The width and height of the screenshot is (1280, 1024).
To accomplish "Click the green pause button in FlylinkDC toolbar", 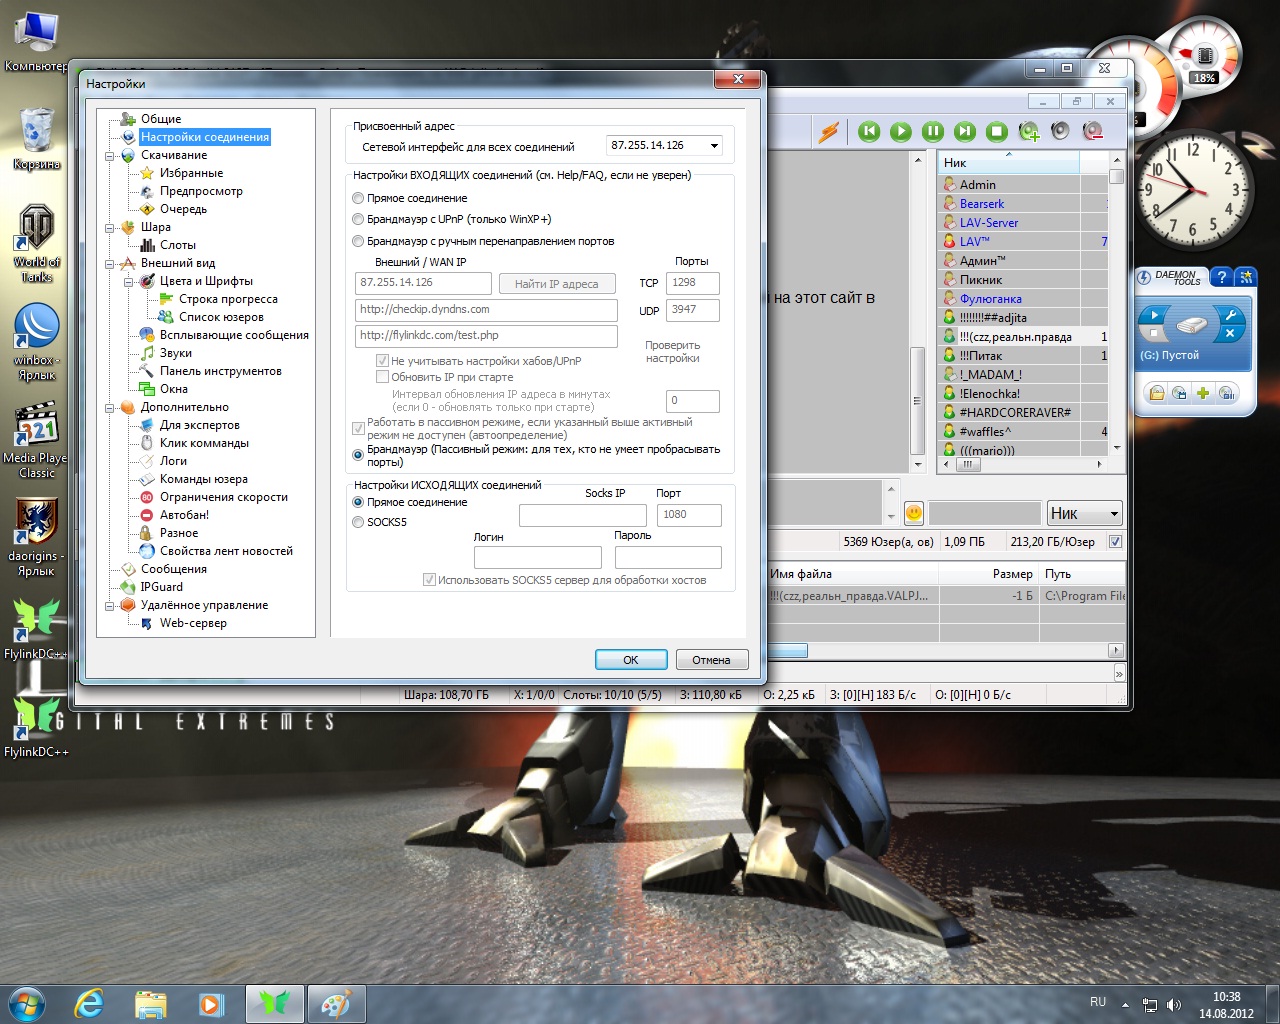I will click(933, 131).
